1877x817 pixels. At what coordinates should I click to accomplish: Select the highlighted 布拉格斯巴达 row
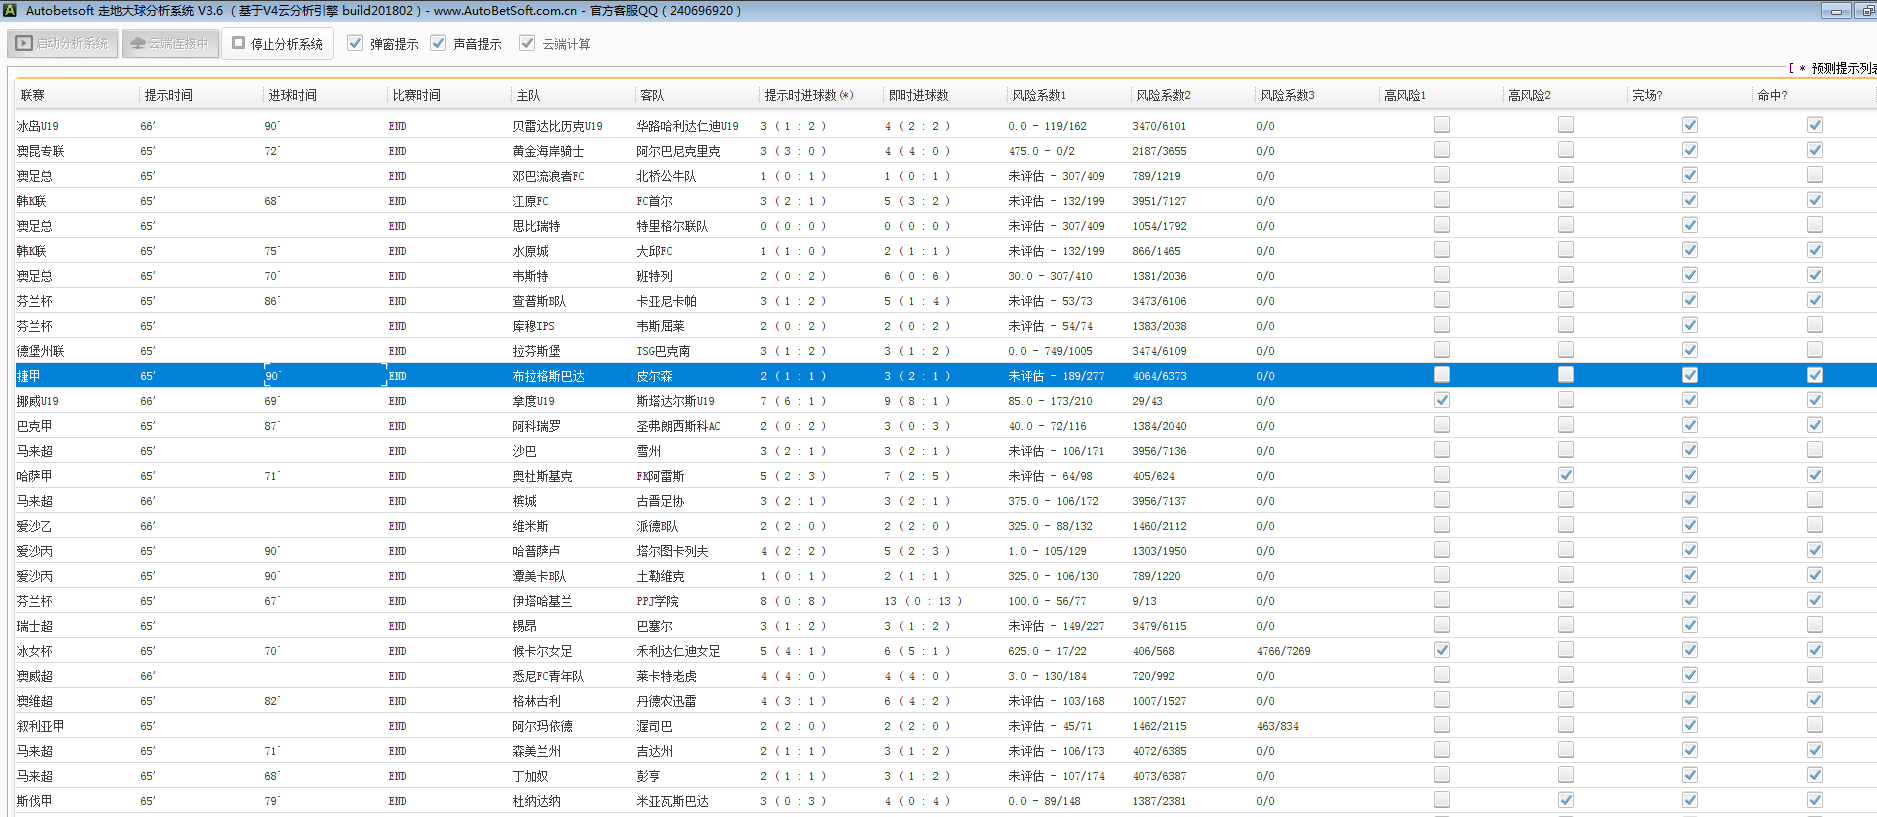click(548, 376)
